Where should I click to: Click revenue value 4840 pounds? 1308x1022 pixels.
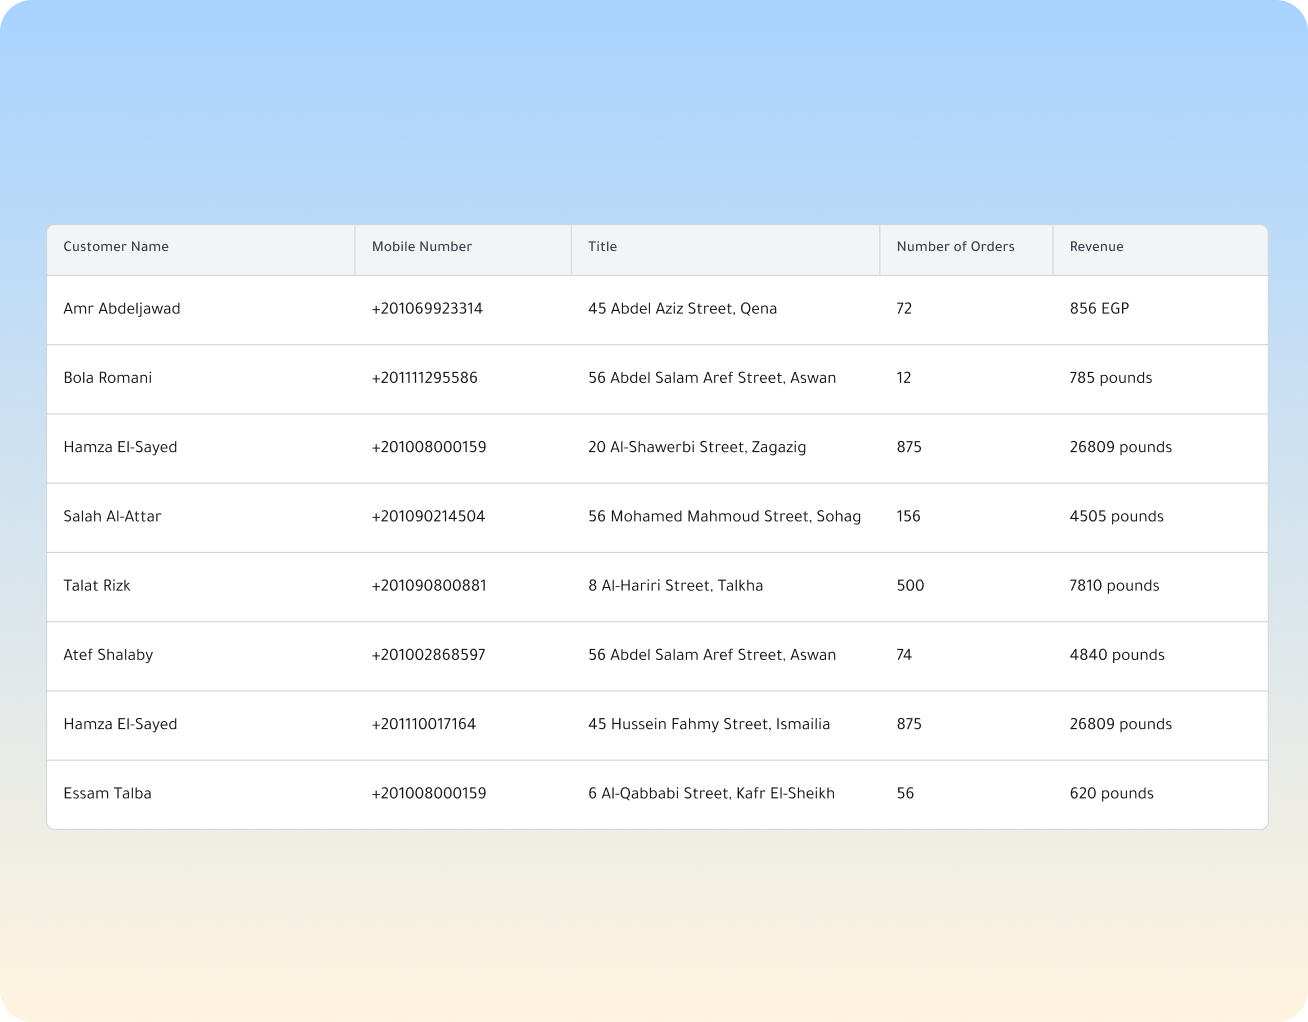point(1117,655)
